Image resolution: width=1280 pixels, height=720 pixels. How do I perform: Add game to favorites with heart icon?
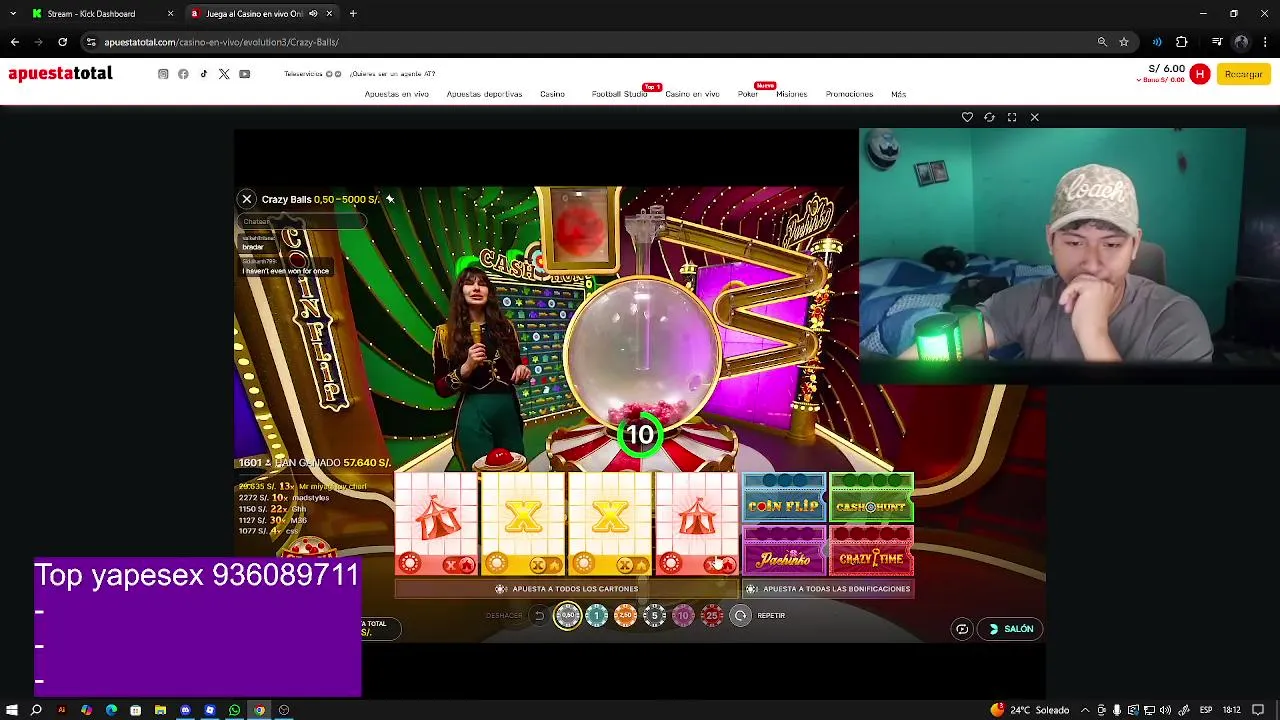tap(967, 117)
